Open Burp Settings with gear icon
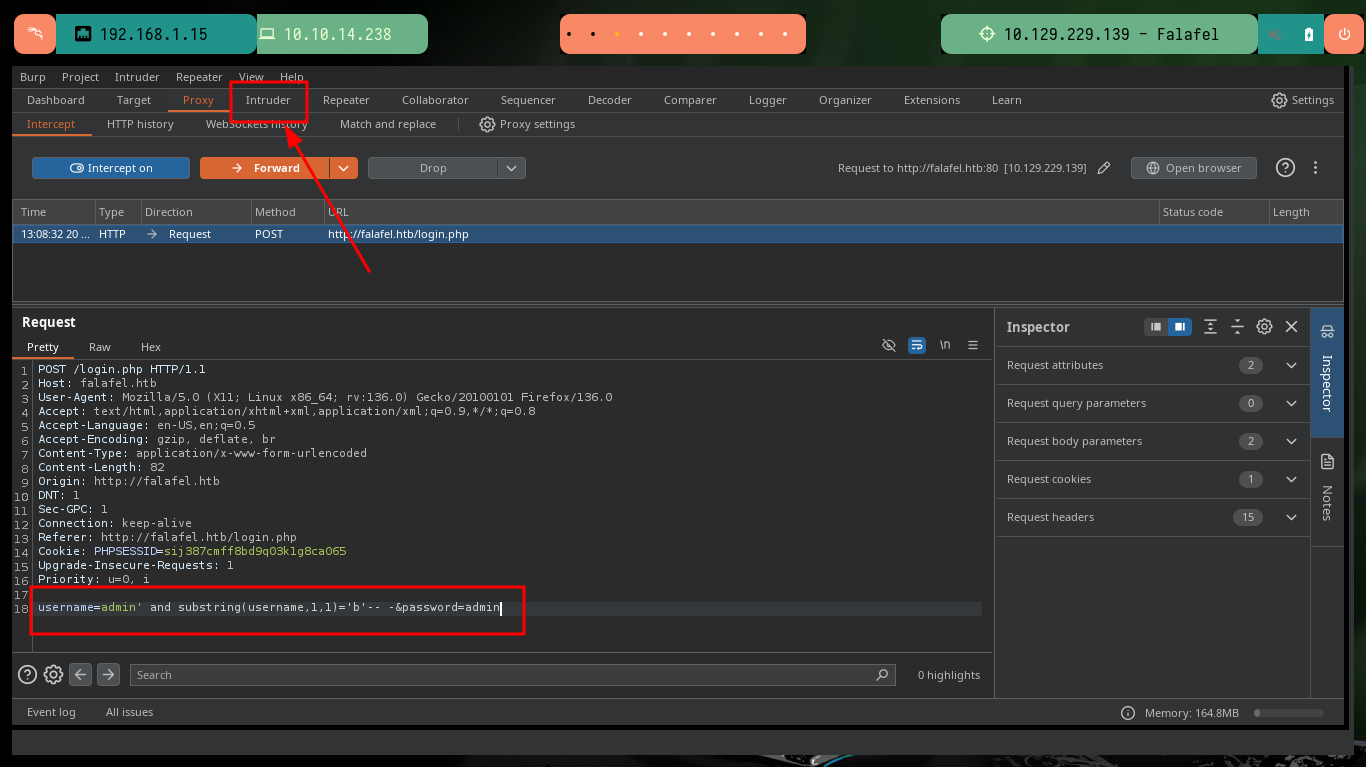This screenshot has width=1366, height=767. click(x=1303, y=100)
